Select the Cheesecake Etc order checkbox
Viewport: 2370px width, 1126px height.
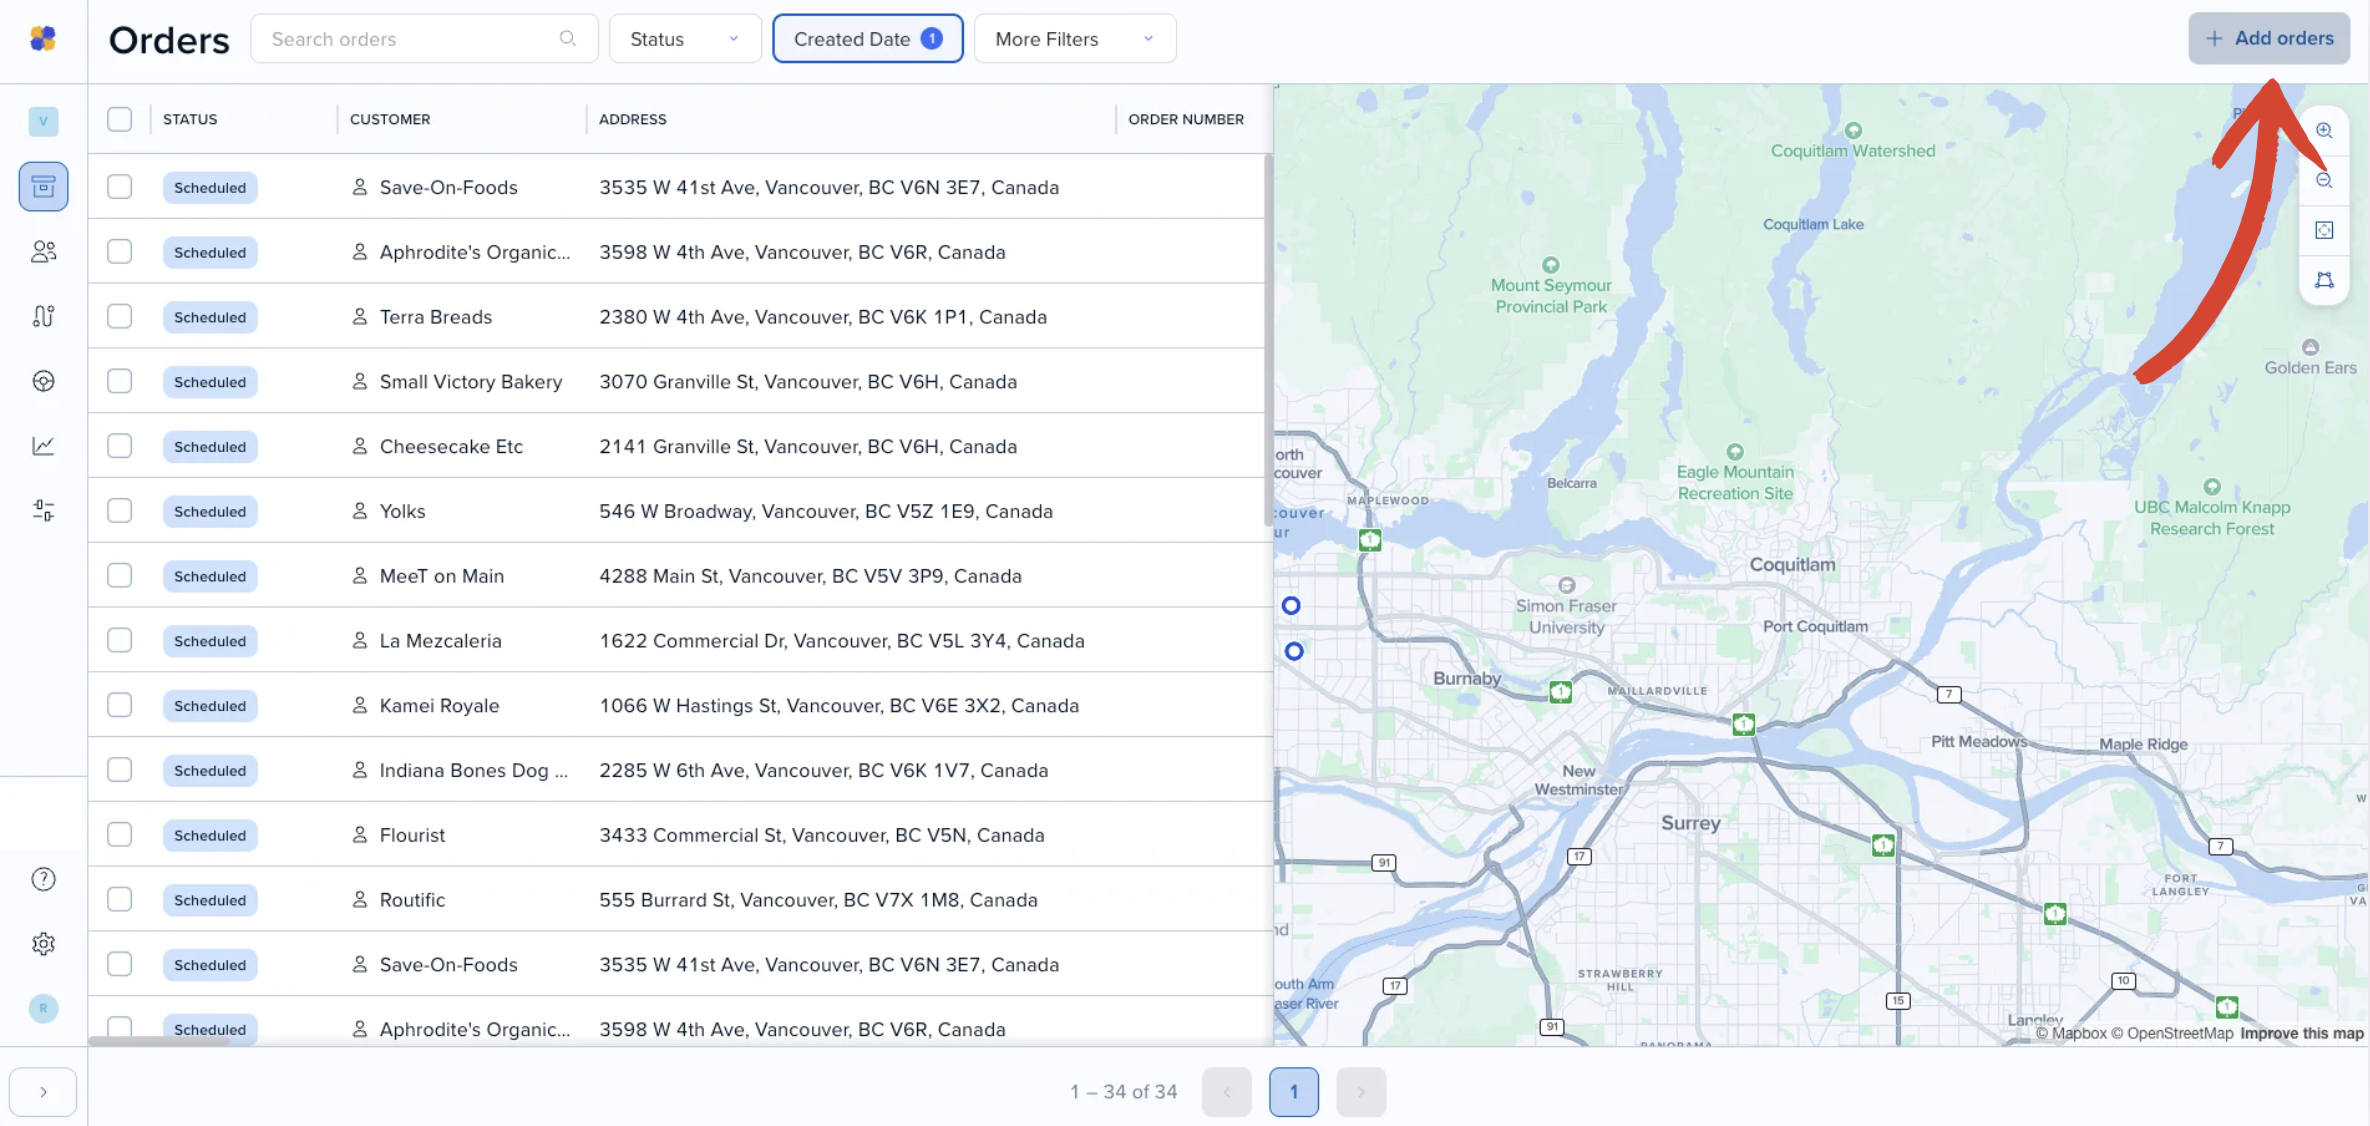coord(120,446)
